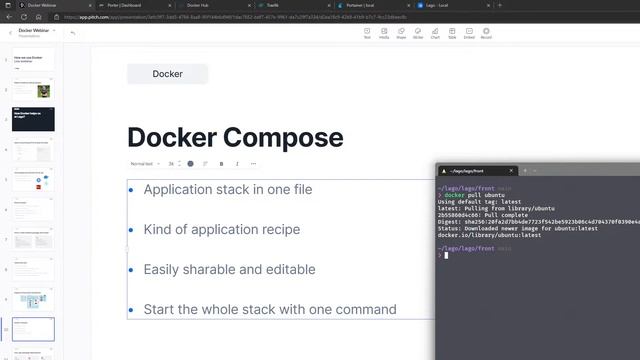
Task: Toggle bold formatting
Action: (x=221, y=164)
